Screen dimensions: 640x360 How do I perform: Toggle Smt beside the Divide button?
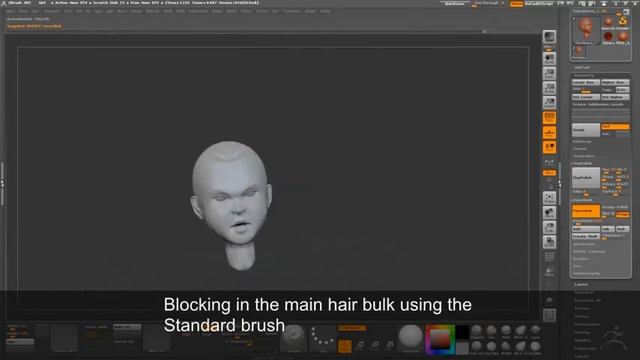click(615, 127)
